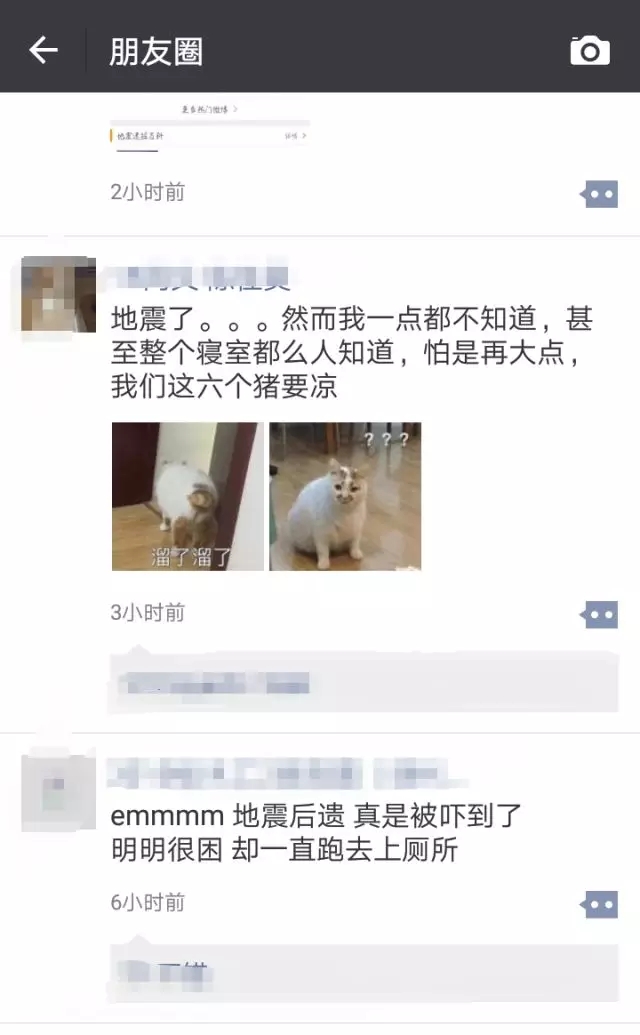Image resolution: width=640 pixels, height=1035 pixels.
Task: Select the 地震了 post text
Action: pos(353,352)
